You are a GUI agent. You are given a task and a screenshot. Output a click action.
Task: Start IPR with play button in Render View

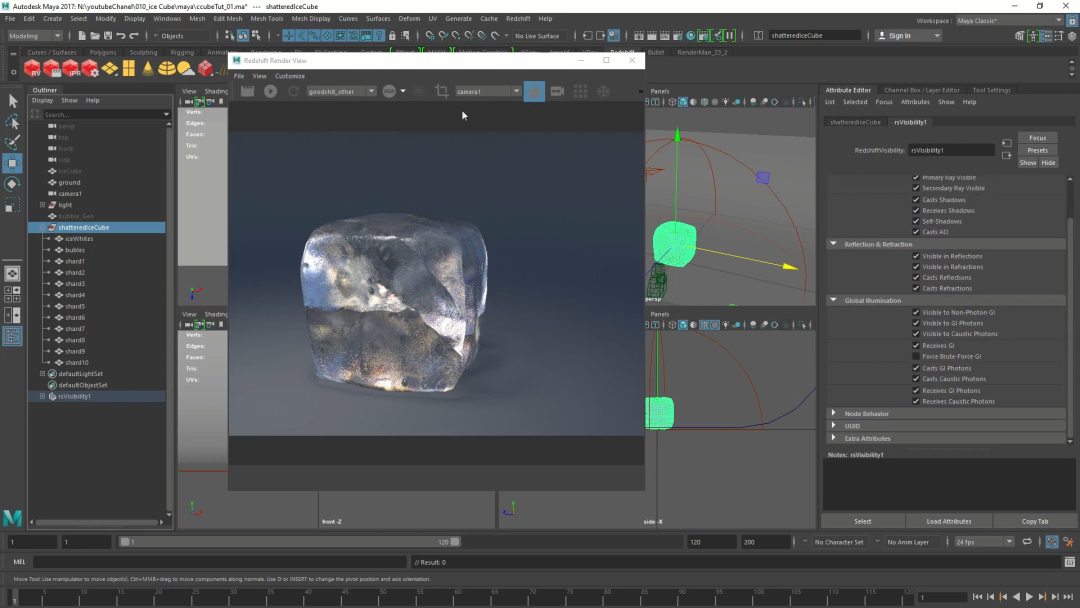(x=271, y=91)
